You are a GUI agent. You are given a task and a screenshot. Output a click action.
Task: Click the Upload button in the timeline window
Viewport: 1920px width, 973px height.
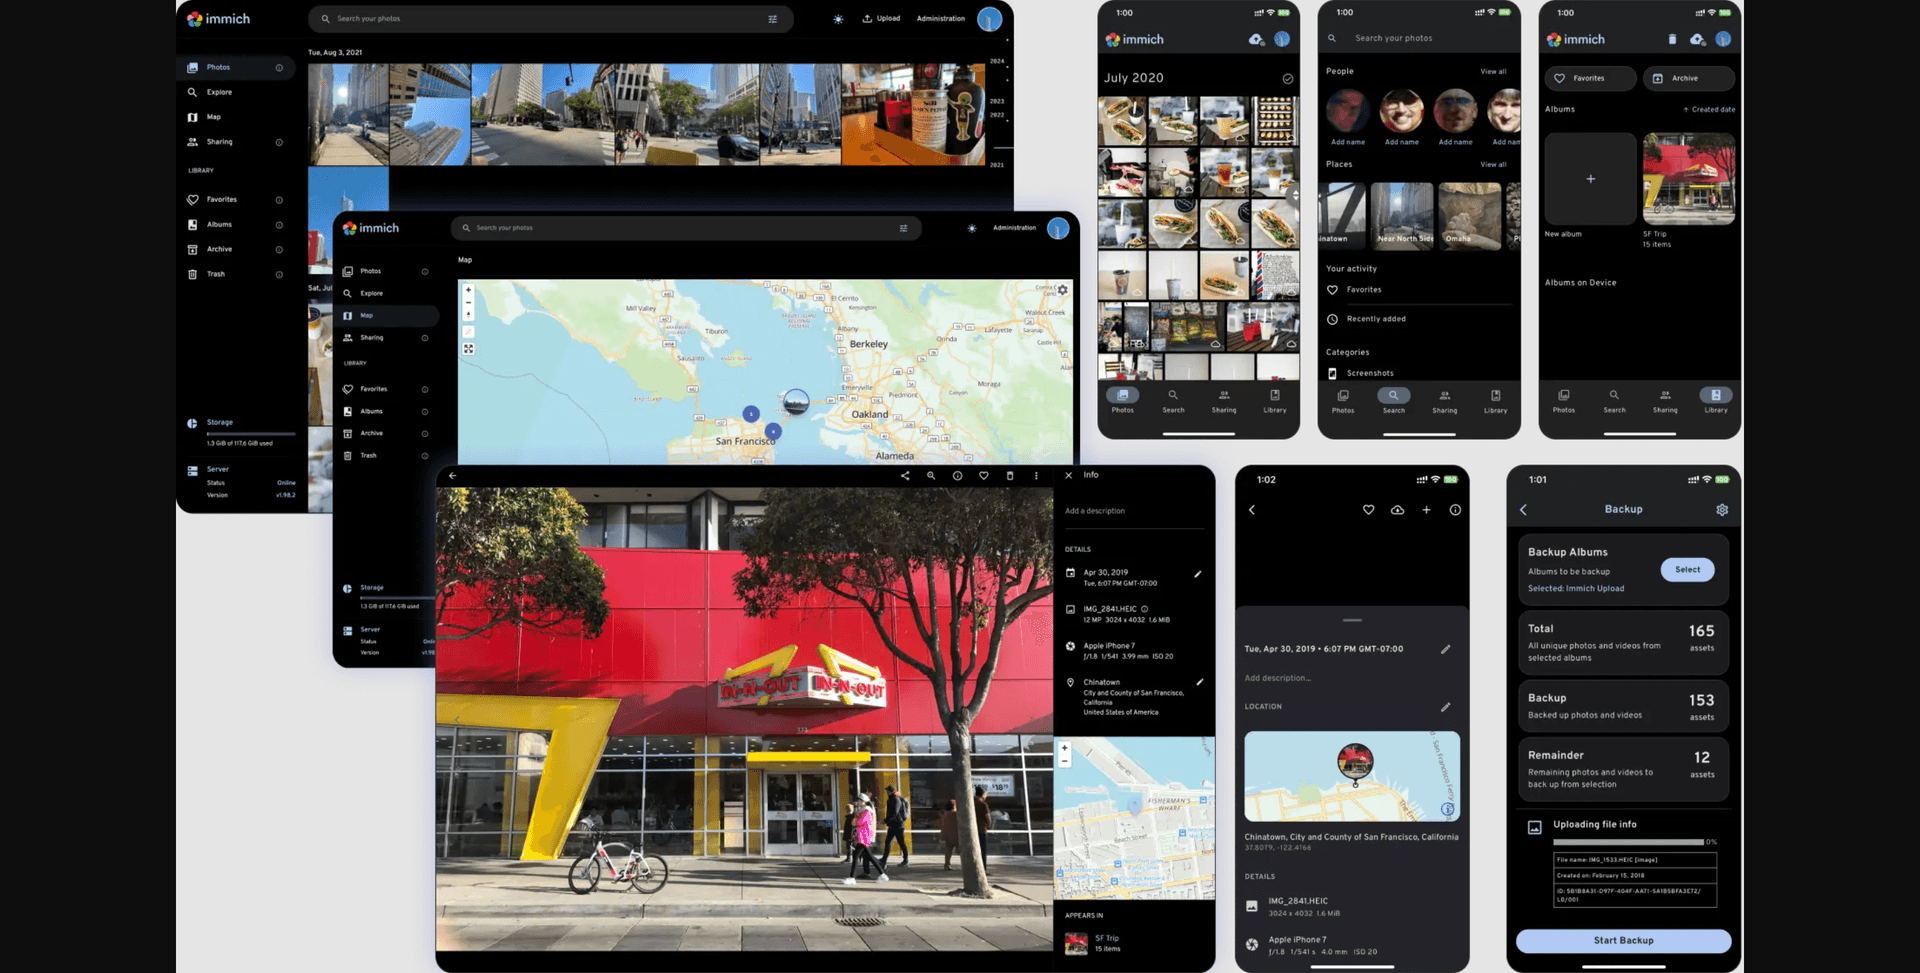881,19
